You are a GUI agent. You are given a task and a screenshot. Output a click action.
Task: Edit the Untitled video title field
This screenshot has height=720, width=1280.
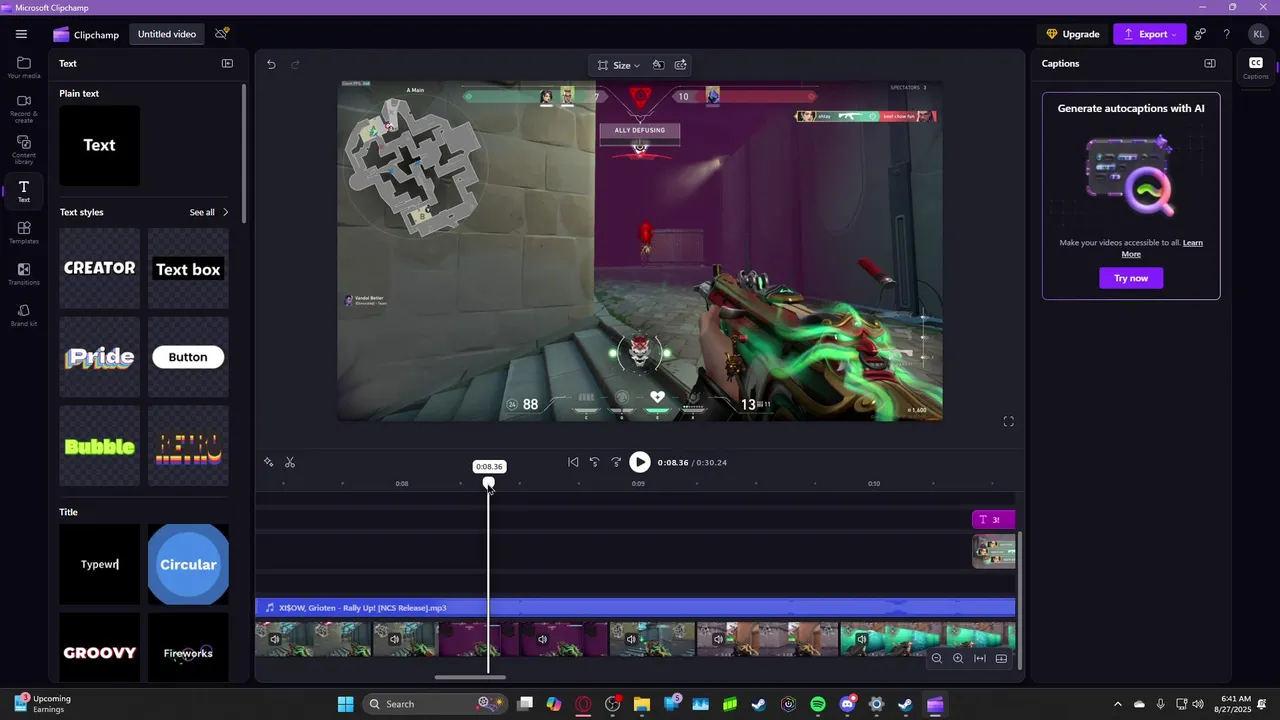[x=167, y=34]
